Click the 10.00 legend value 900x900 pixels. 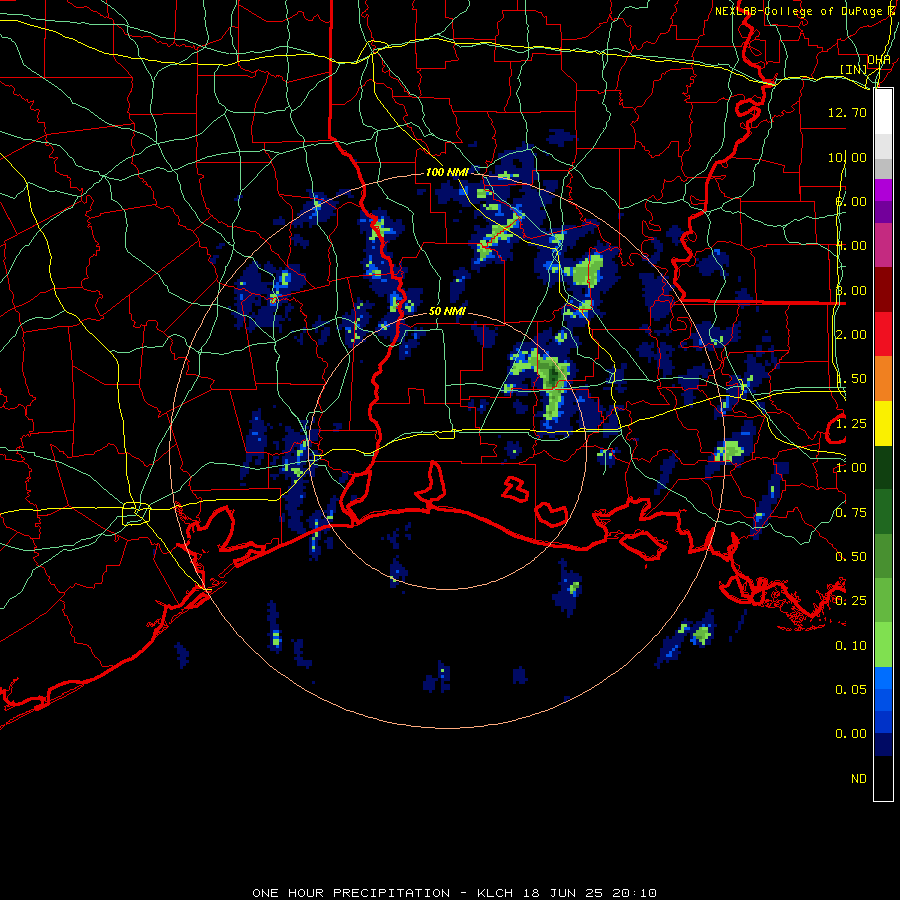pos(847,157)
